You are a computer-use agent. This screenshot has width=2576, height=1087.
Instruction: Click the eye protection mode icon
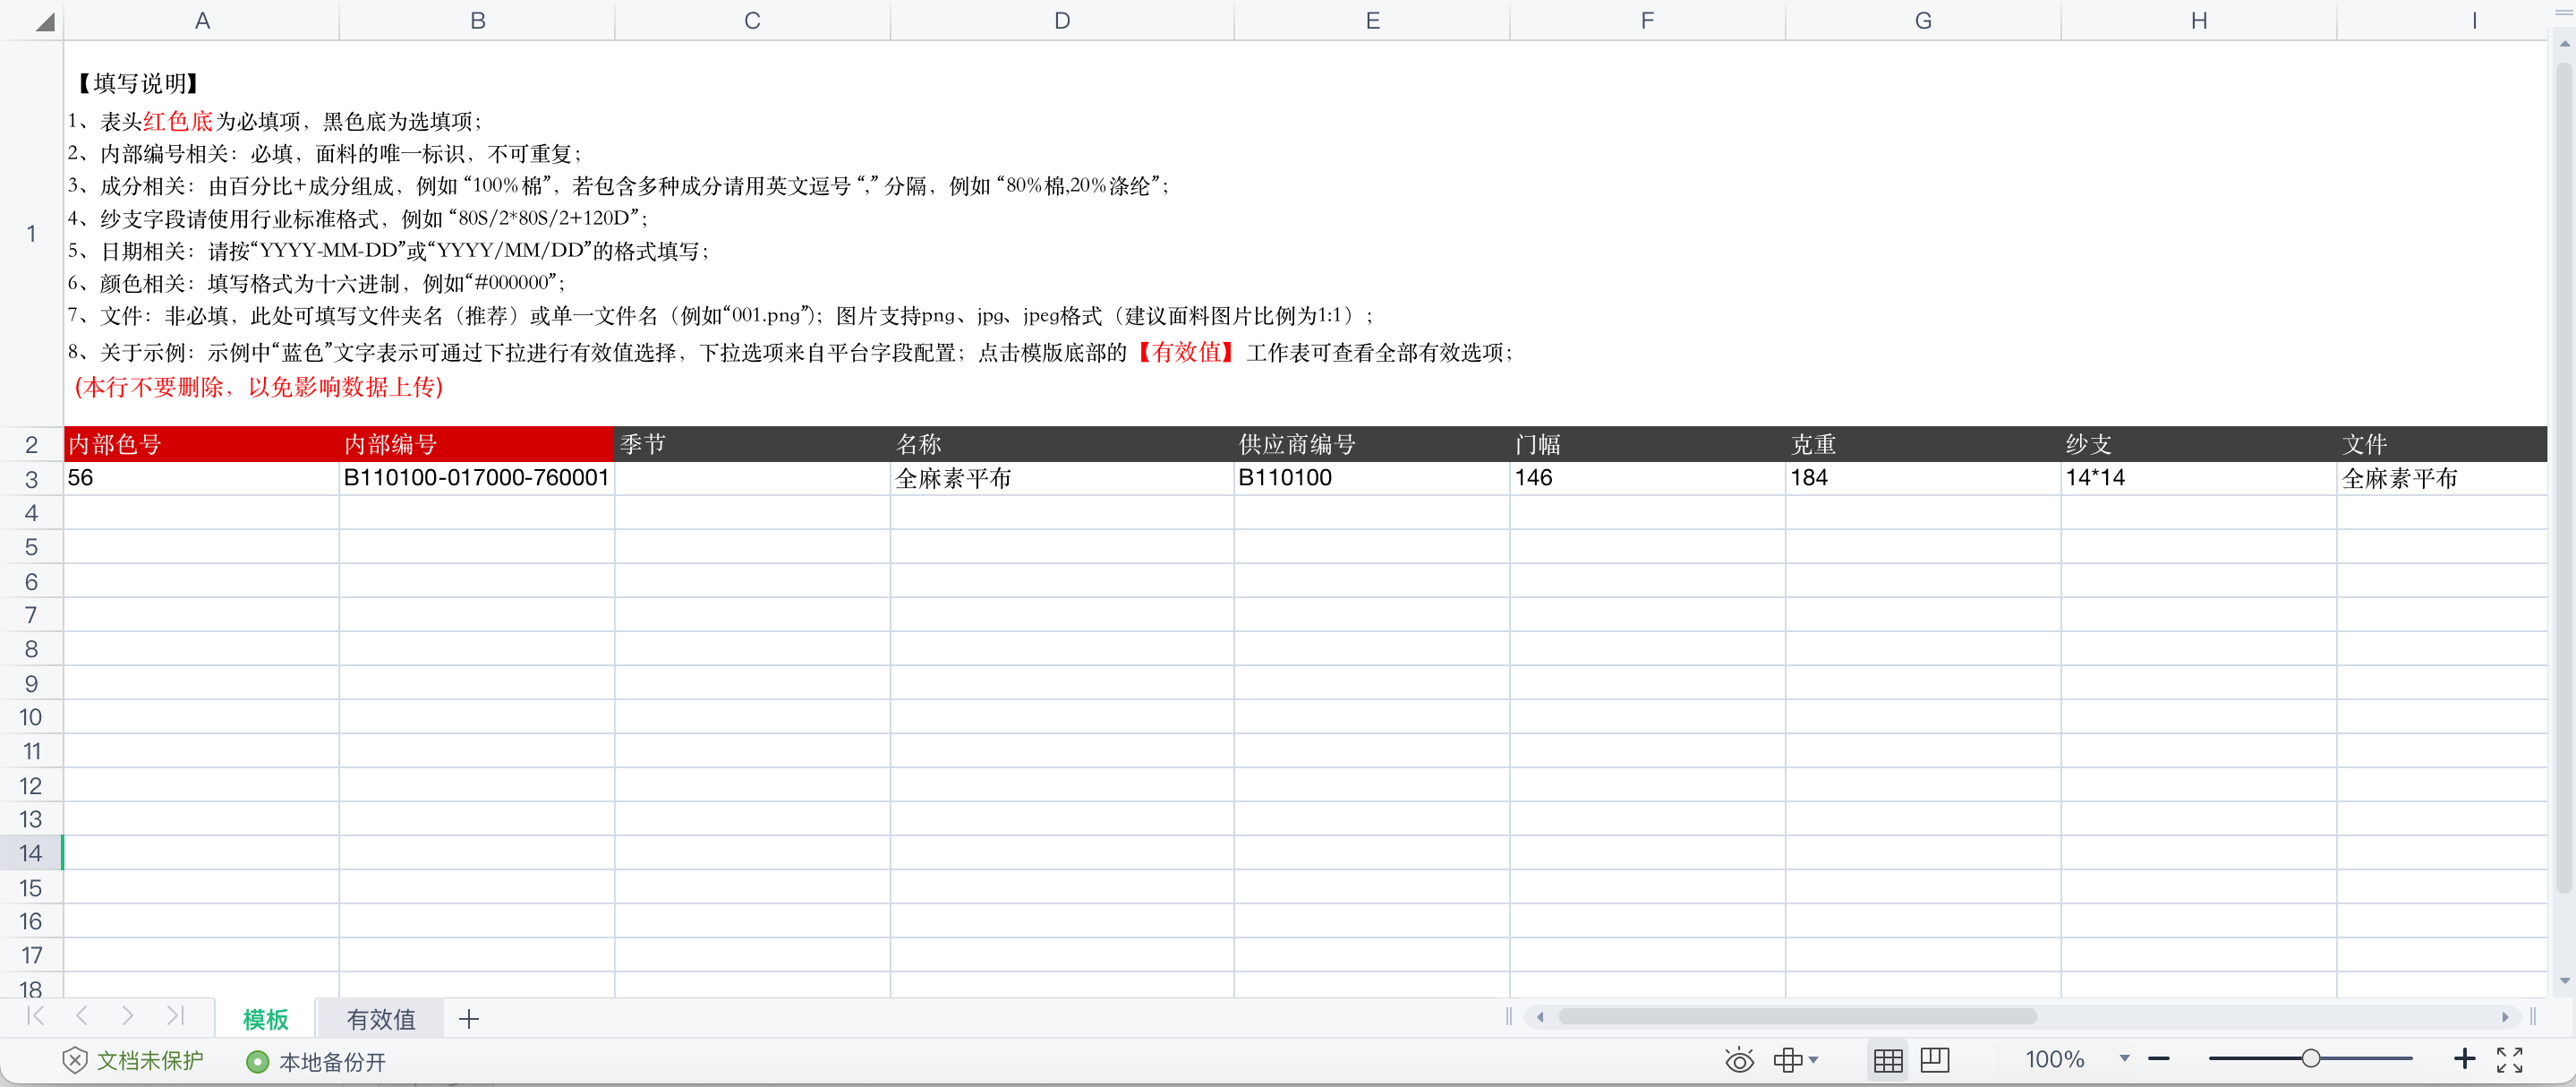click(x=1739, y=1060)
